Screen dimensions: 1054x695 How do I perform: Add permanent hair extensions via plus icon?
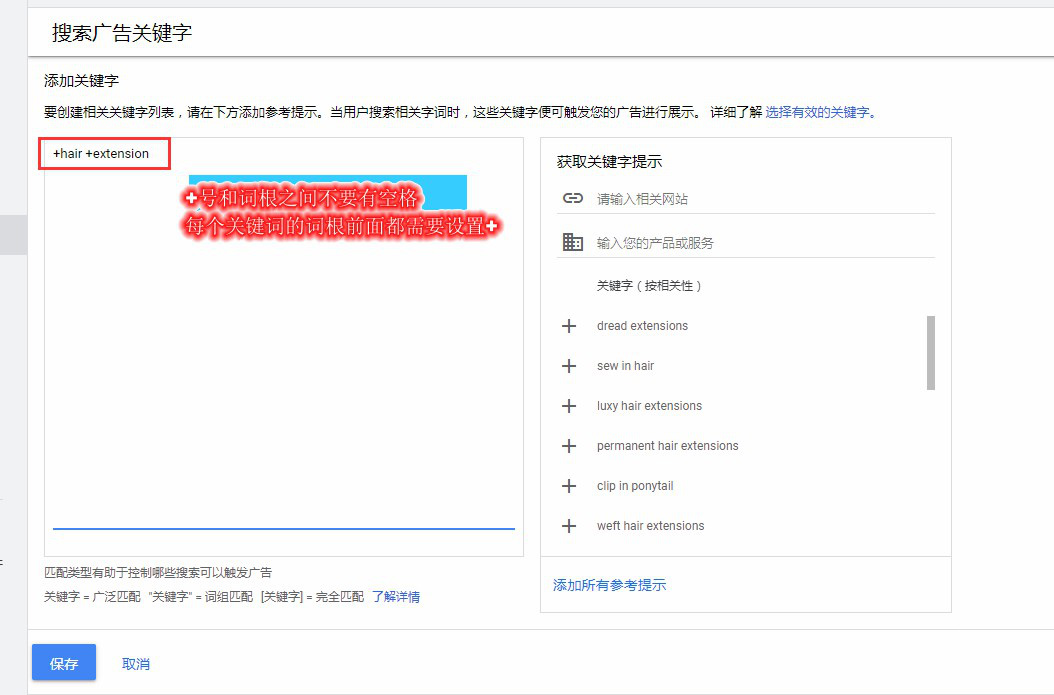click(569, 446)
